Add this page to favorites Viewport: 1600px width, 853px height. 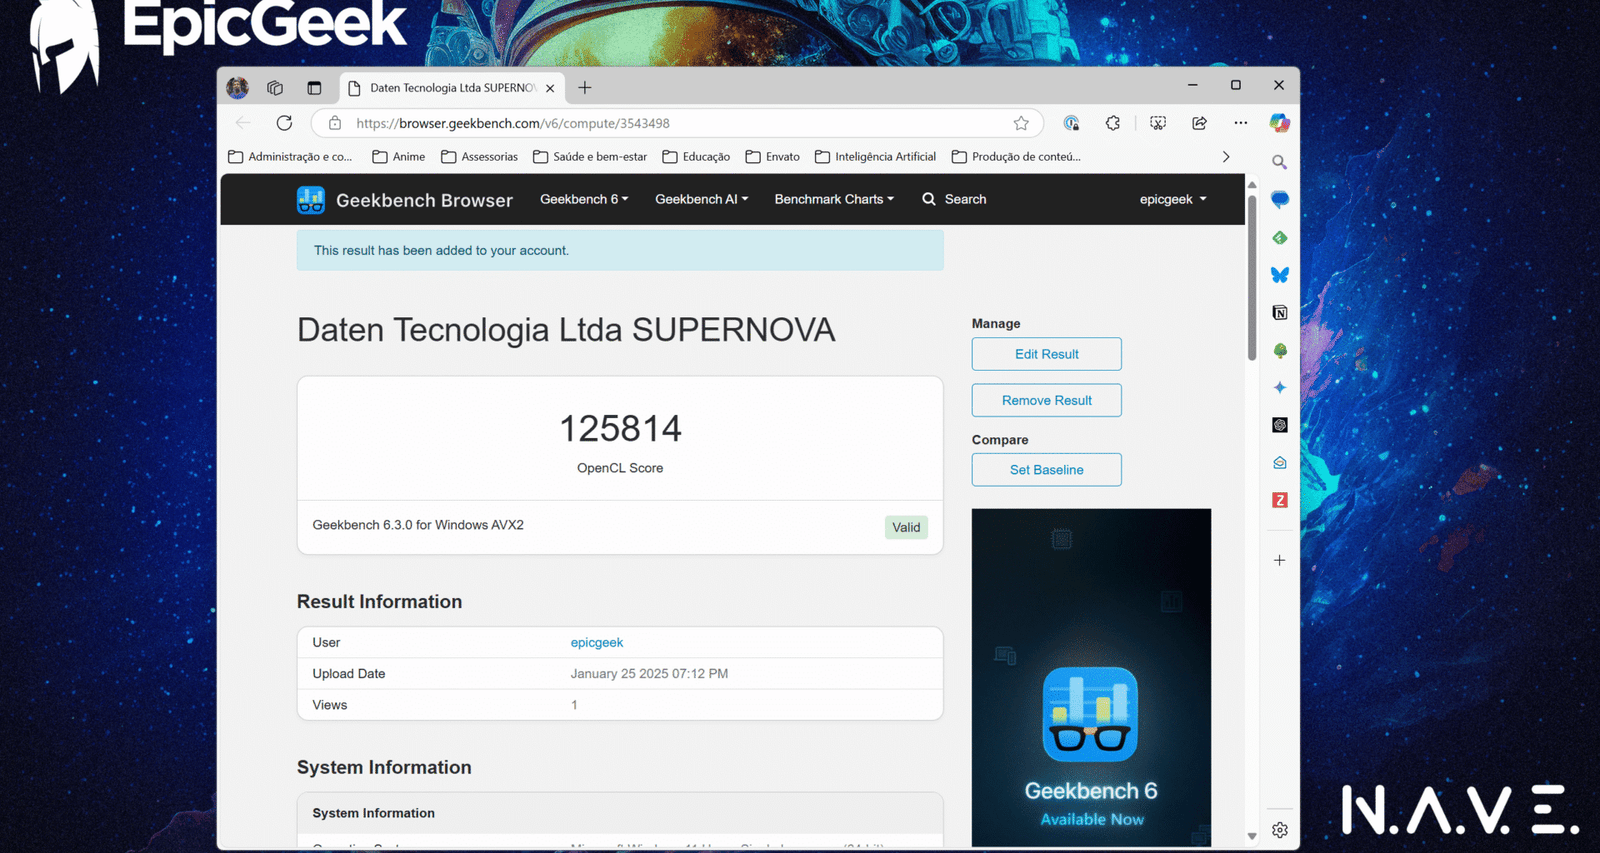point(1021,123)
